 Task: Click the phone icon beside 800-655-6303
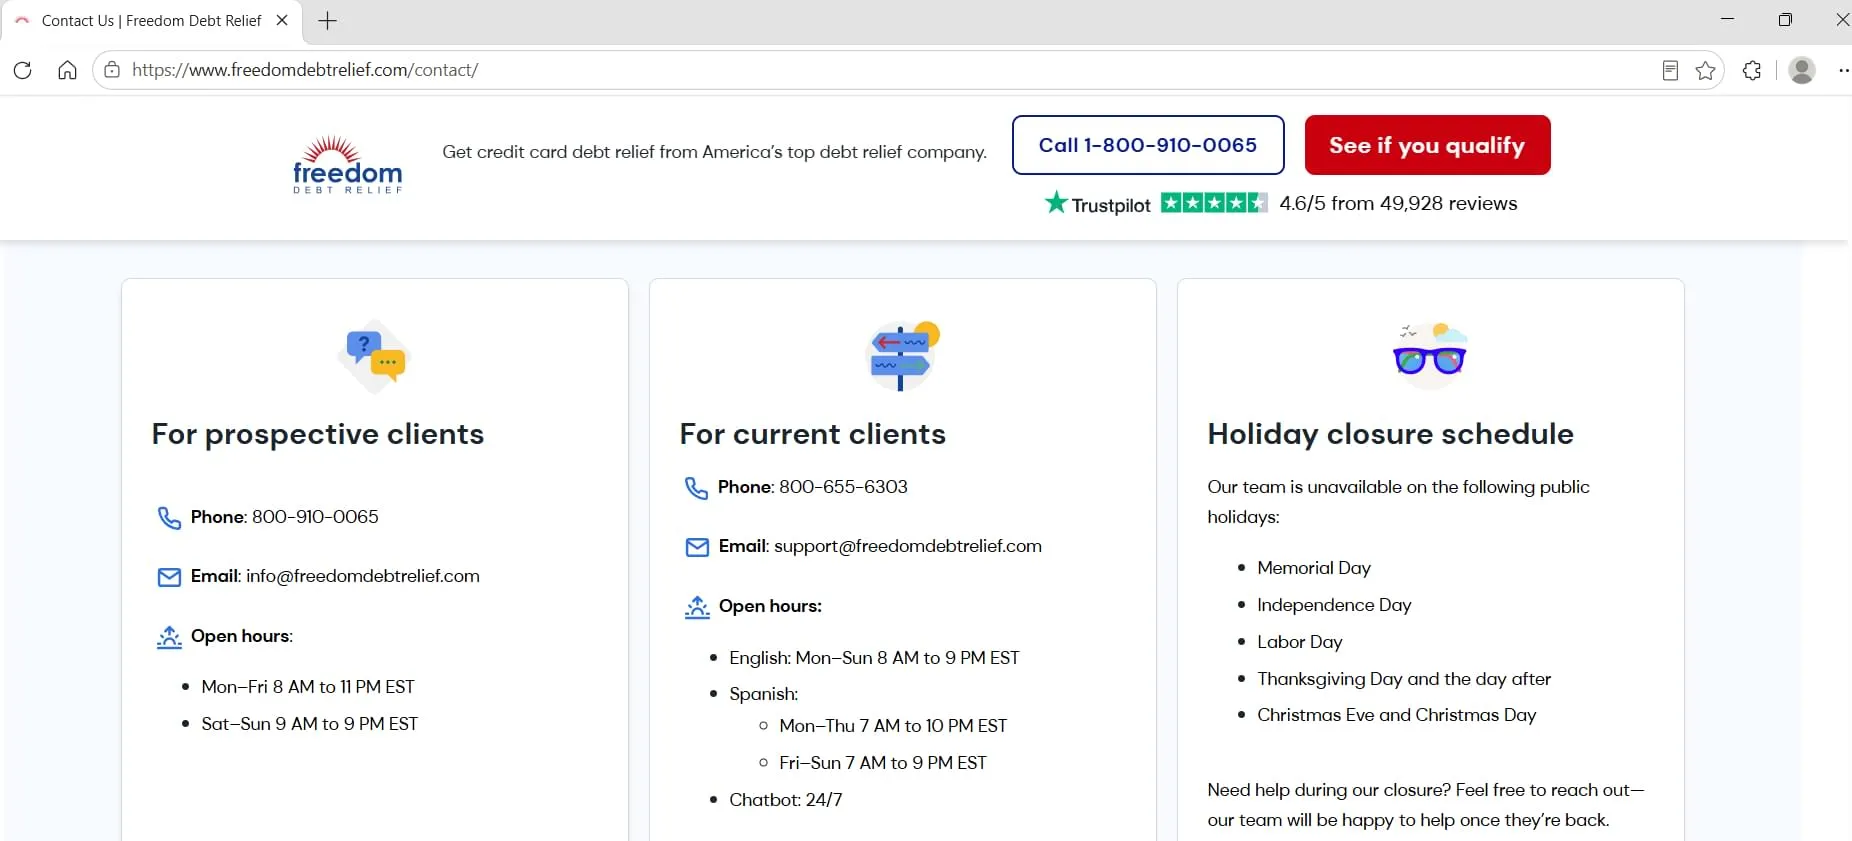(x=696, y=488)
